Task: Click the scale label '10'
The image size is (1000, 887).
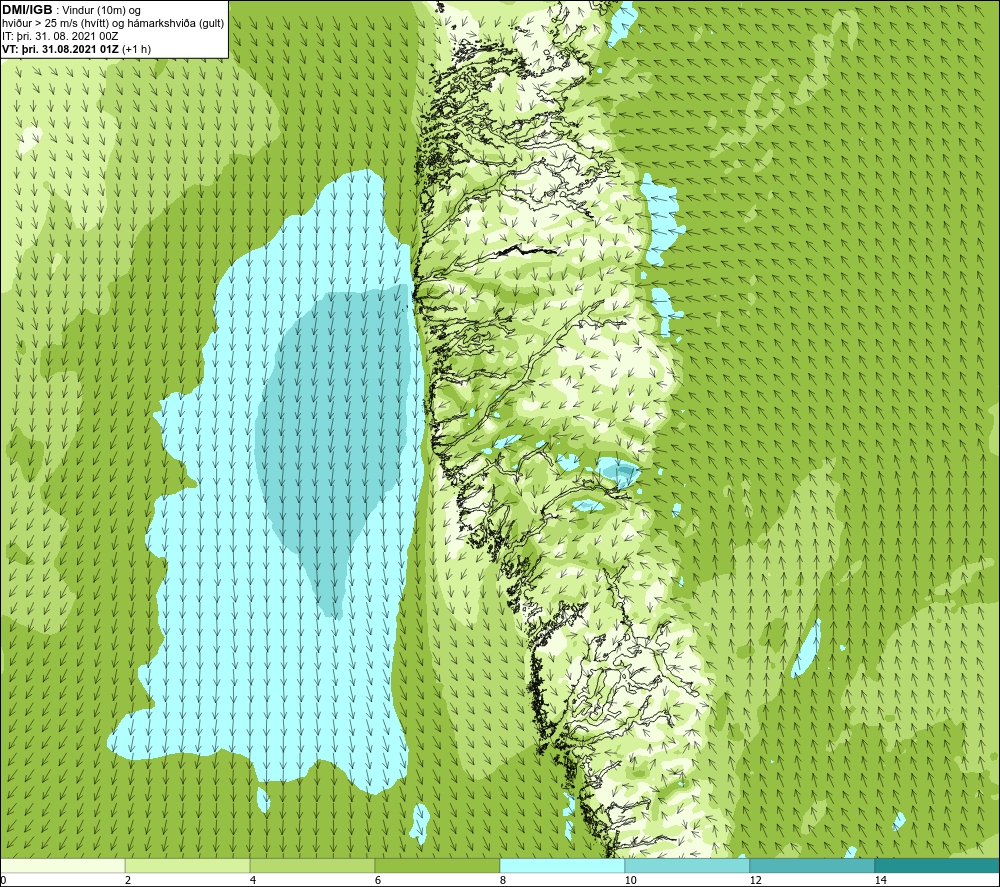Action: [630, 881]
